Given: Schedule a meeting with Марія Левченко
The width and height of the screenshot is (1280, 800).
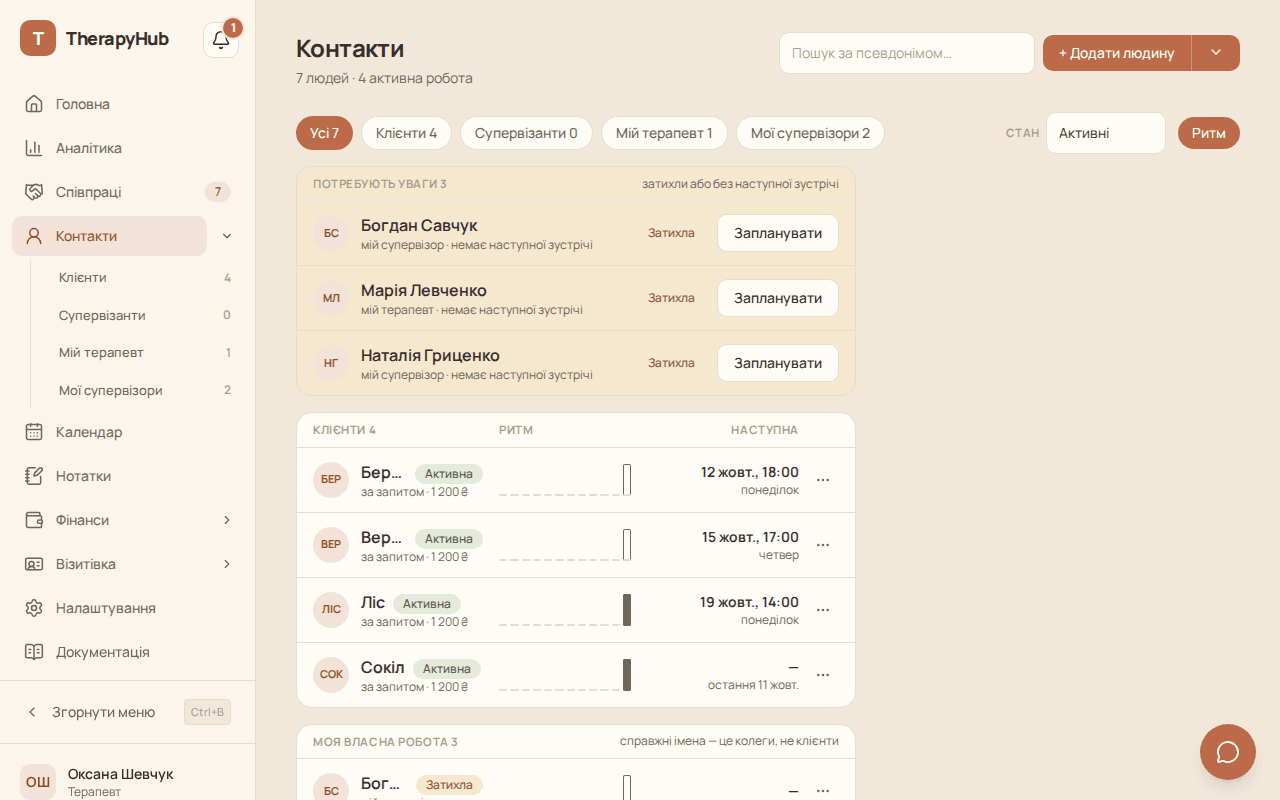Looking at the screenshot, I should coord(778,298).
